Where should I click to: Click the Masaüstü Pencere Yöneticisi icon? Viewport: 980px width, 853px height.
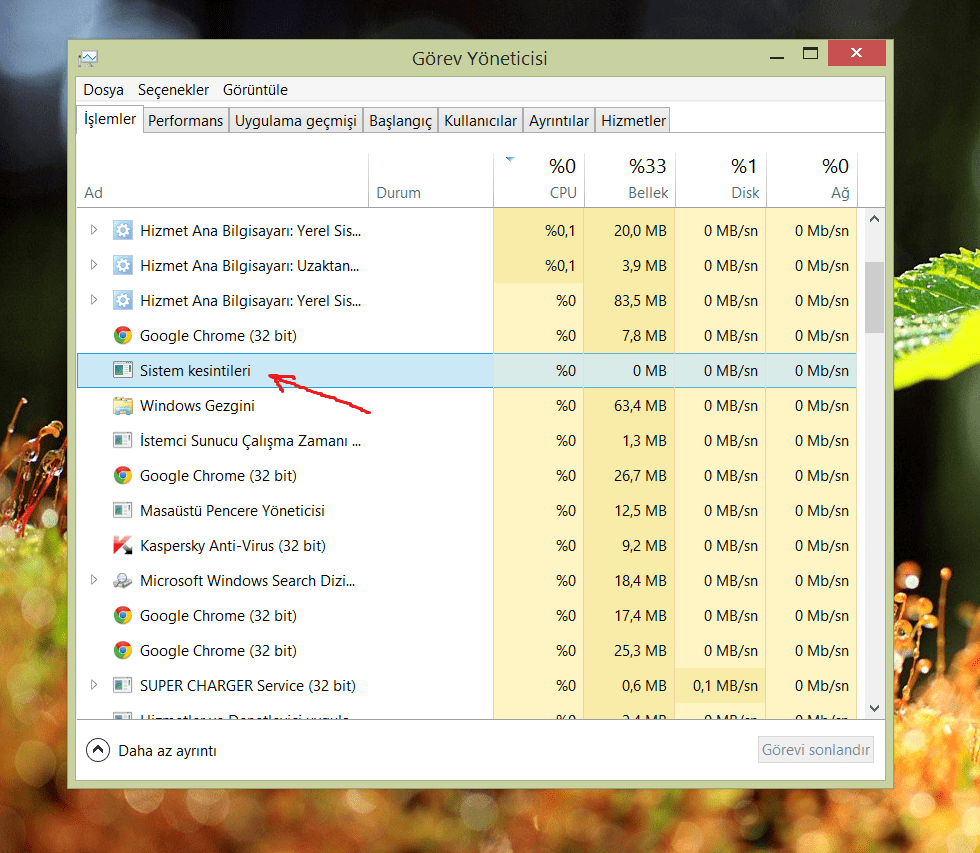pos(122,511)
